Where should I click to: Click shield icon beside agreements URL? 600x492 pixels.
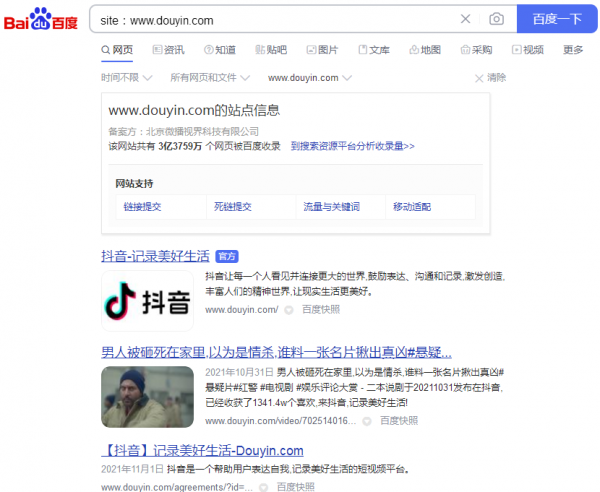pyautogui.click(x=263, y=487)
